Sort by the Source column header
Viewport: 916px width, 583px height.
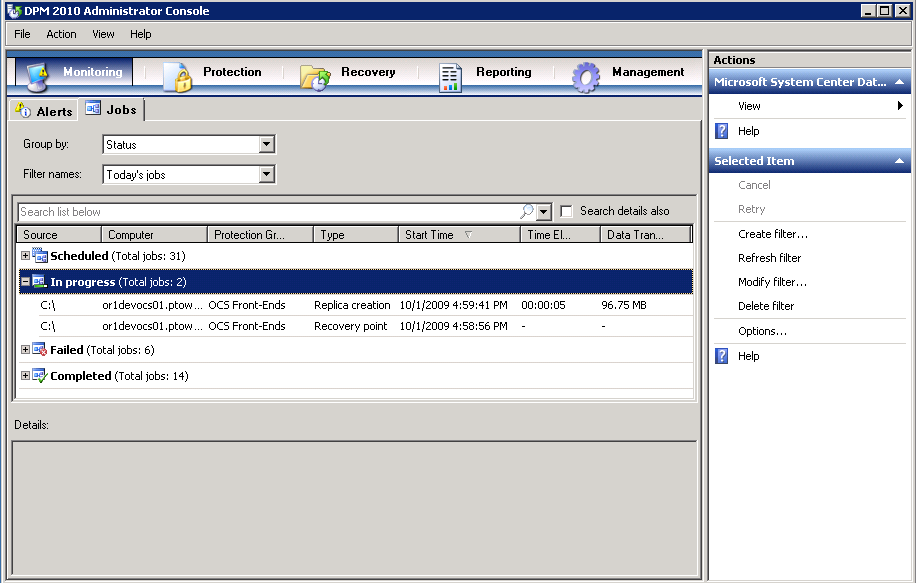coord(59,234)
